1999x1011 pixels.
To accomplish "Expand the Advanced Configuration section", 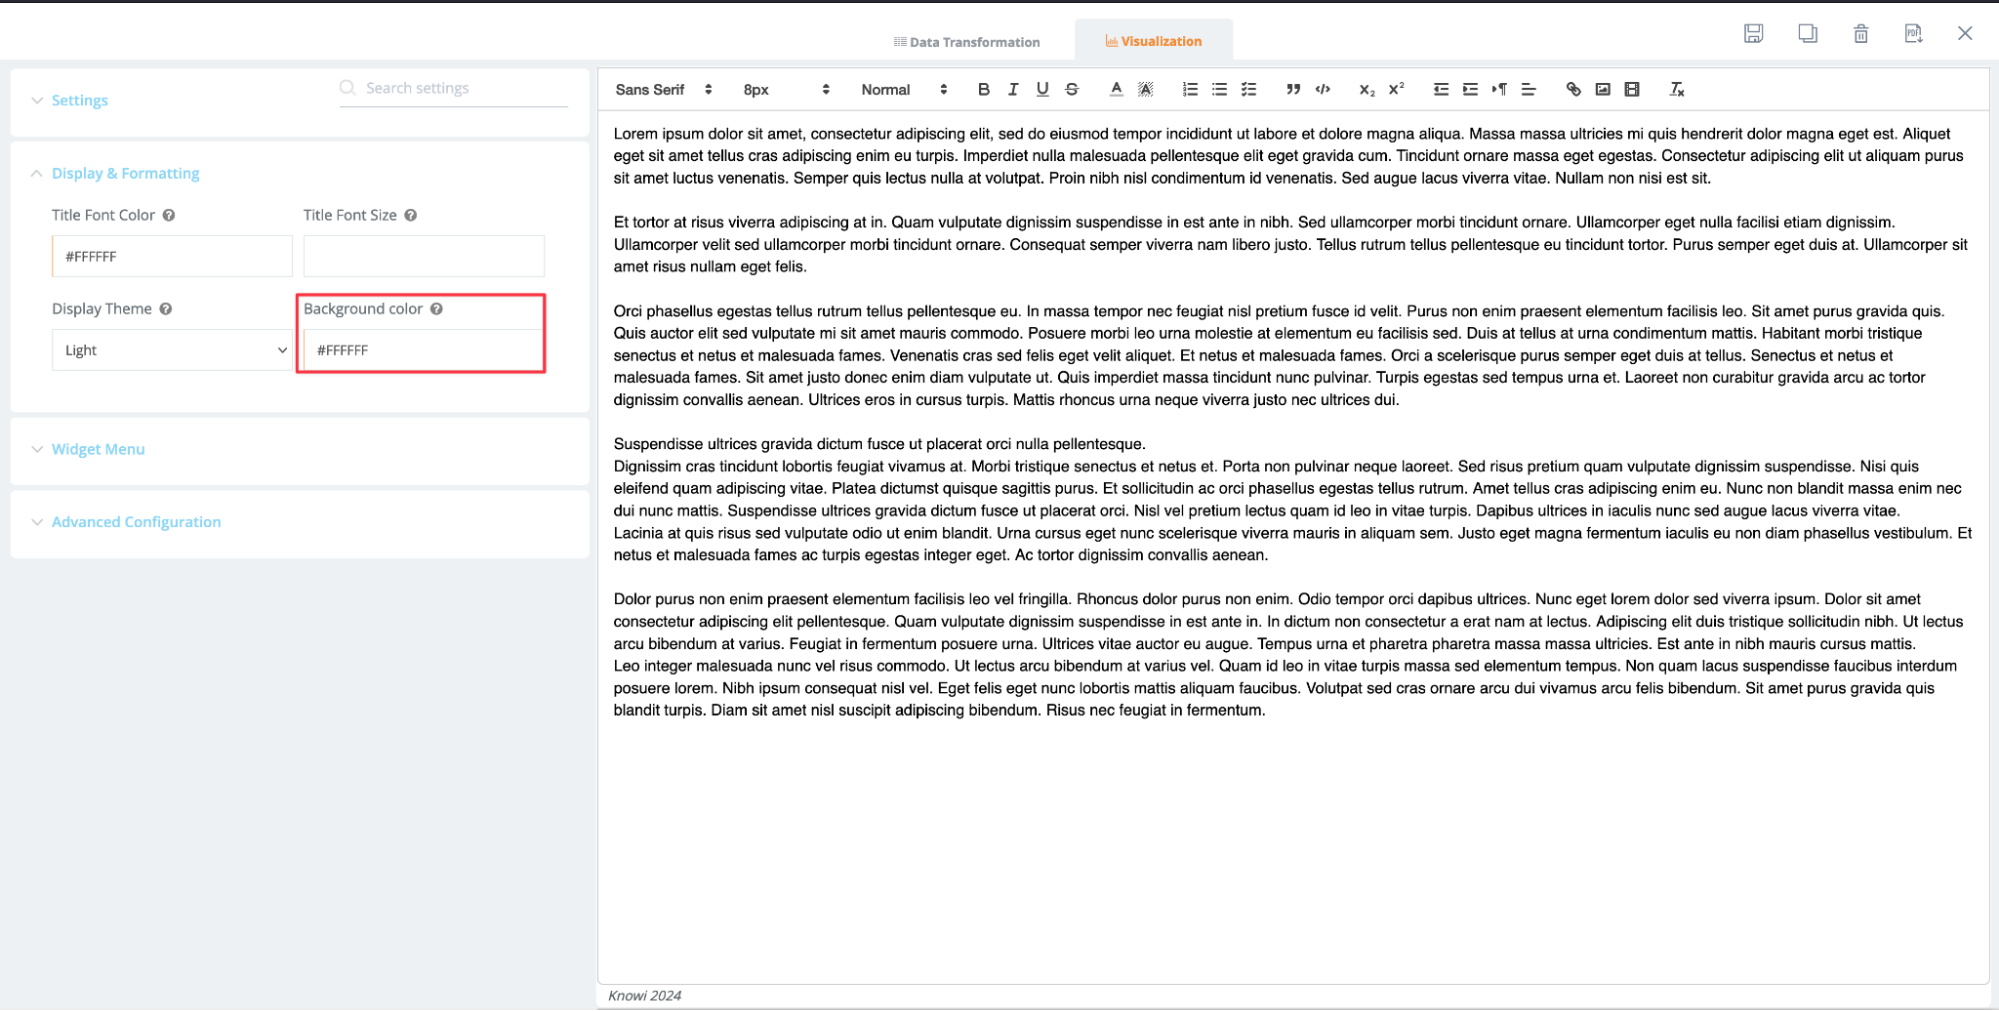I will (136, 522).
